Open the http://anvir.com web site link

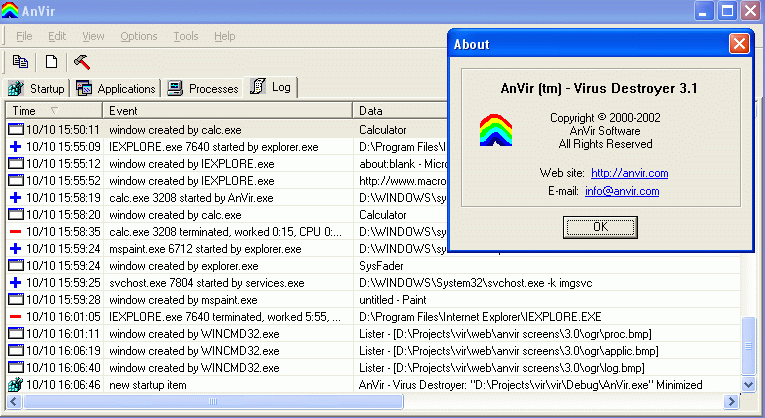click(x=629, y=173)
